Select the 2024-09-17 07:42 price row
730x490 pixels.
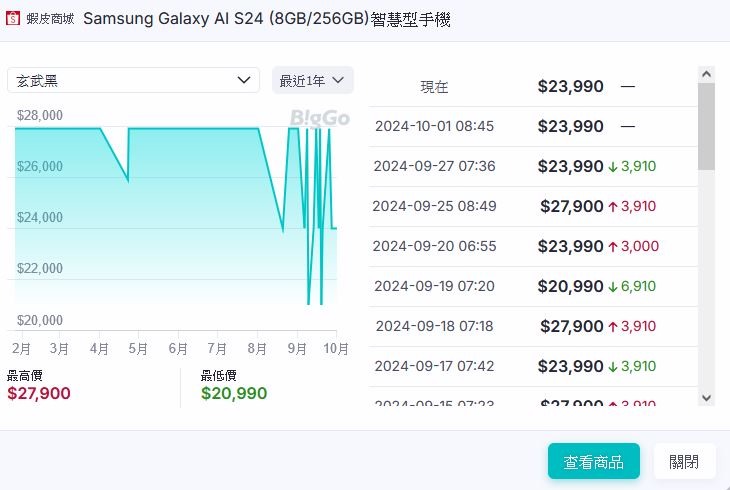click(x=533, y=367)
